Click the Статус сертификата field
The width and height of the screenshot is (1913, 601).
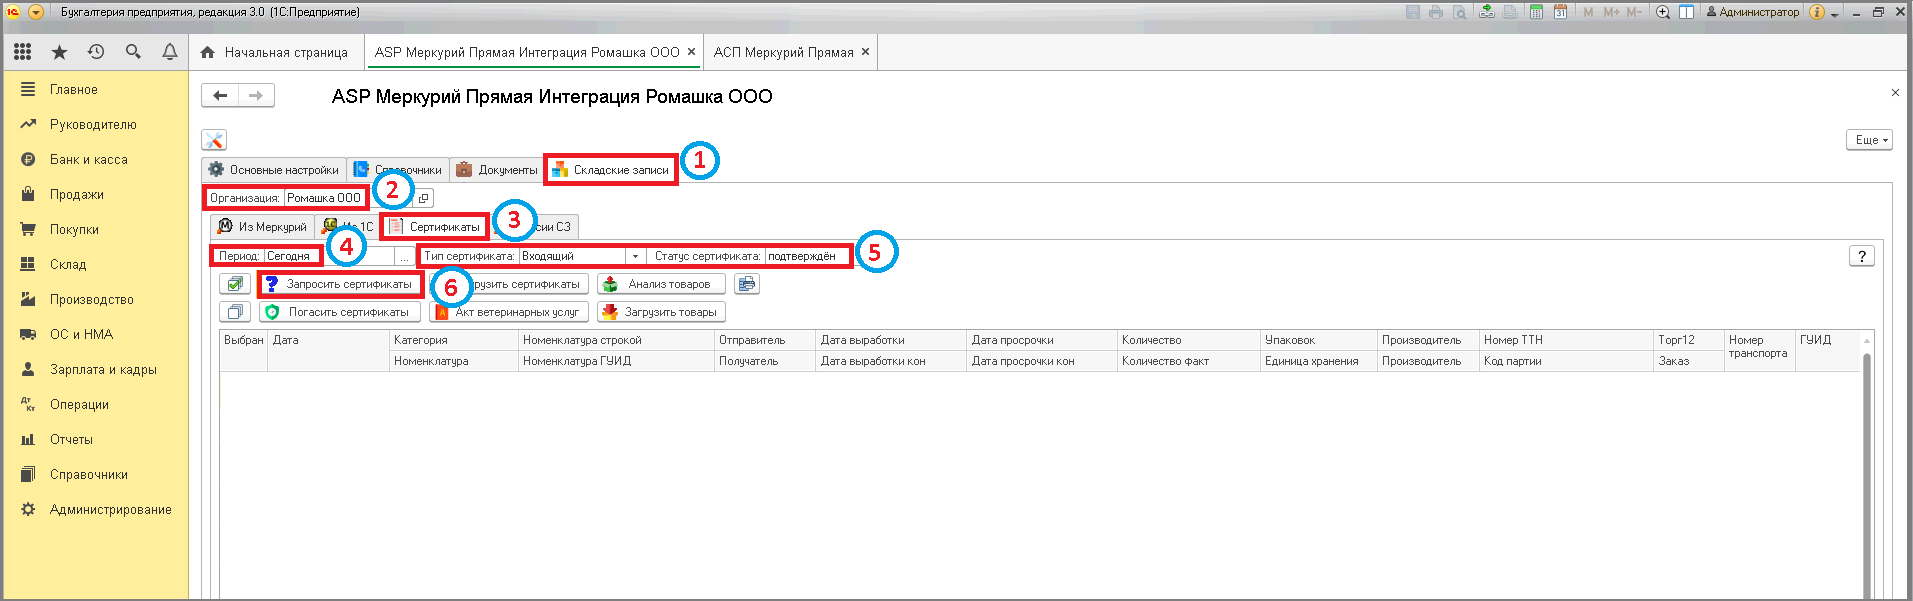tap(809, 256)
